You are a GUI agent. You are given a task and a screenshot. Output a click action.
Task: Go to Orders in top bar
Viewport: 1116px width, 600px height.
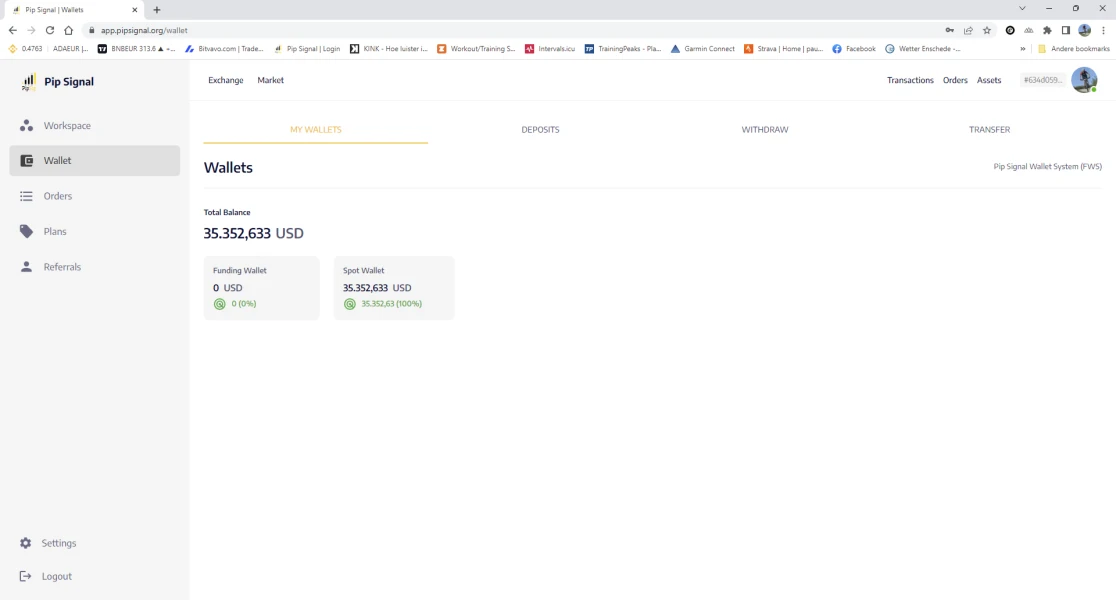pos(955,80)
